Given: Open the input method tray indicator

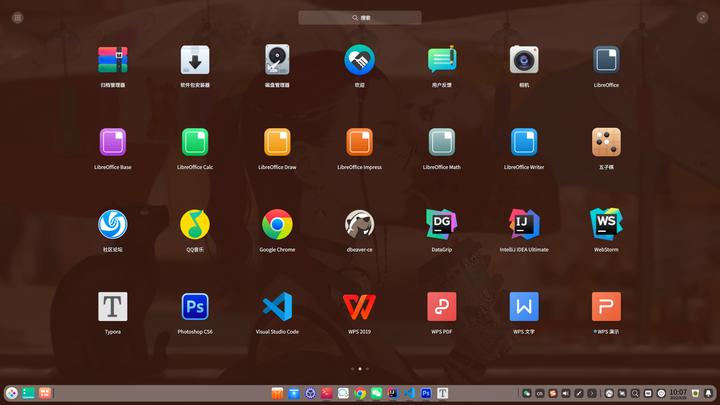Looking at the screenshot, I should [540, 394].
